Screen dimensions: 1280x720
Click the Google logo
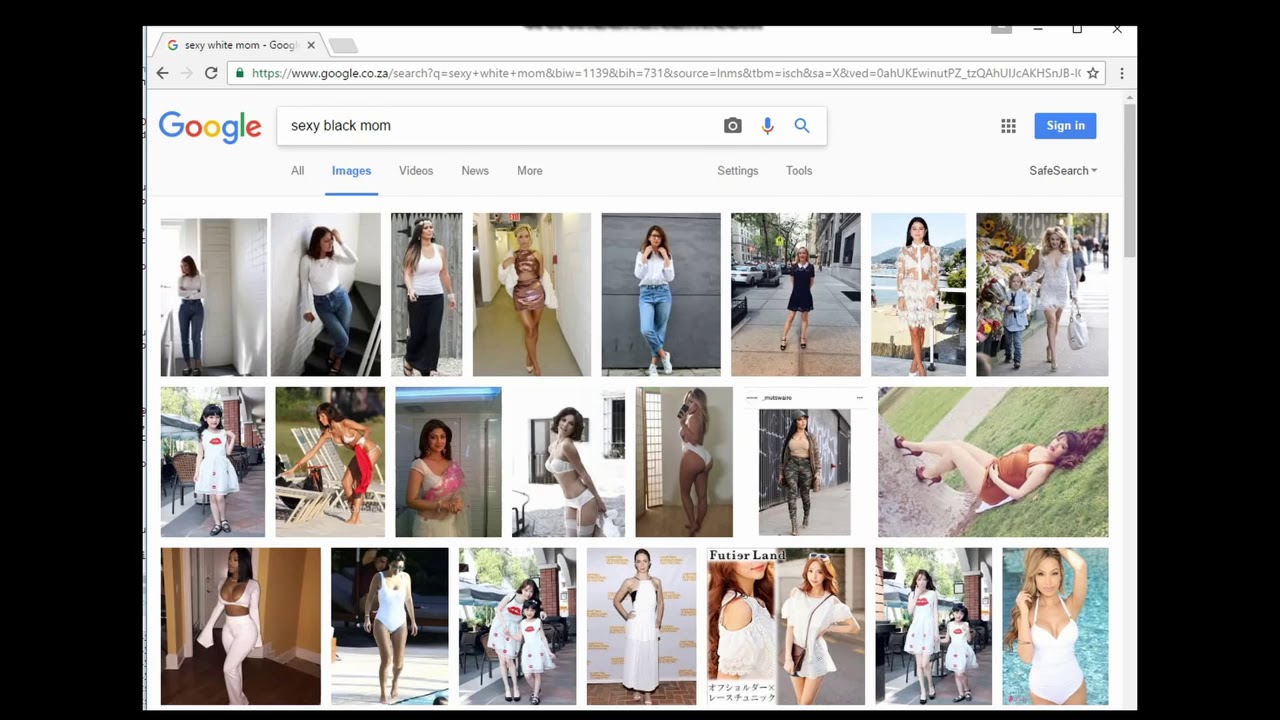[210, 127]
